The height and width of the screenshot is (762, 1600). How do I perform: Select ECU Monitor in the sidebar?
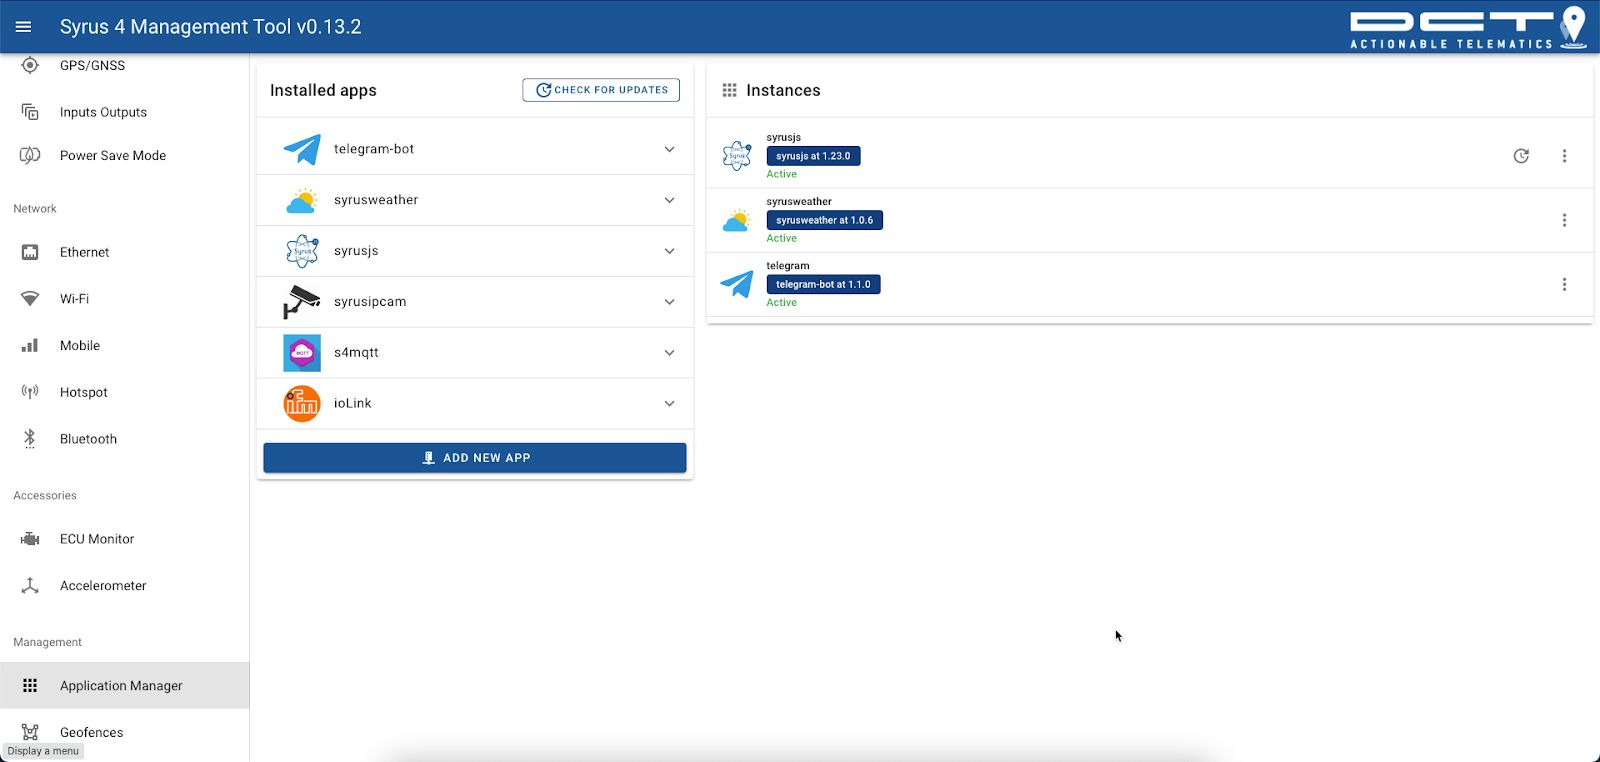point(96,539)
